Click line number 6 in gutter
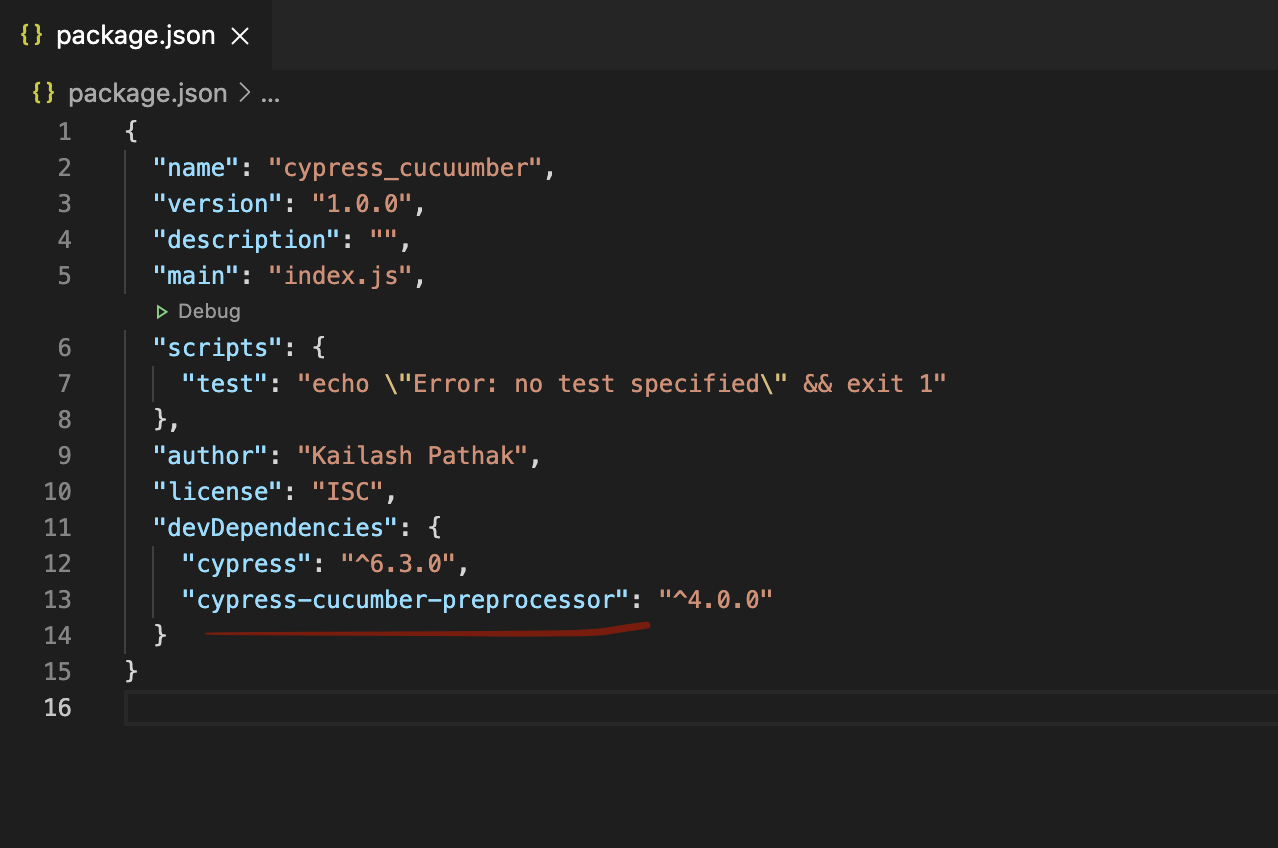 (x=65, y=348)
